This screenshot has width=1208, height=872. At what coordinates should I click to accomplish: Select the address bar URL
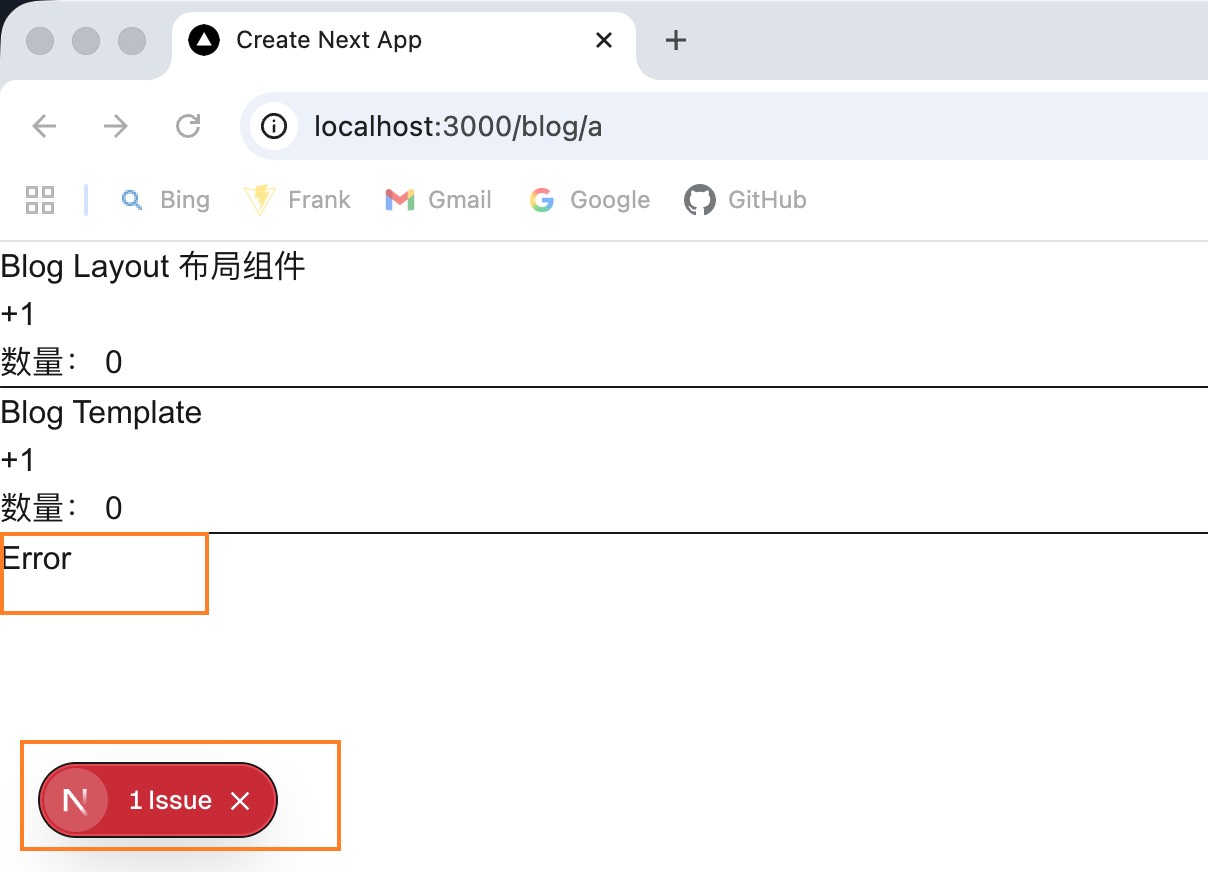457,126
